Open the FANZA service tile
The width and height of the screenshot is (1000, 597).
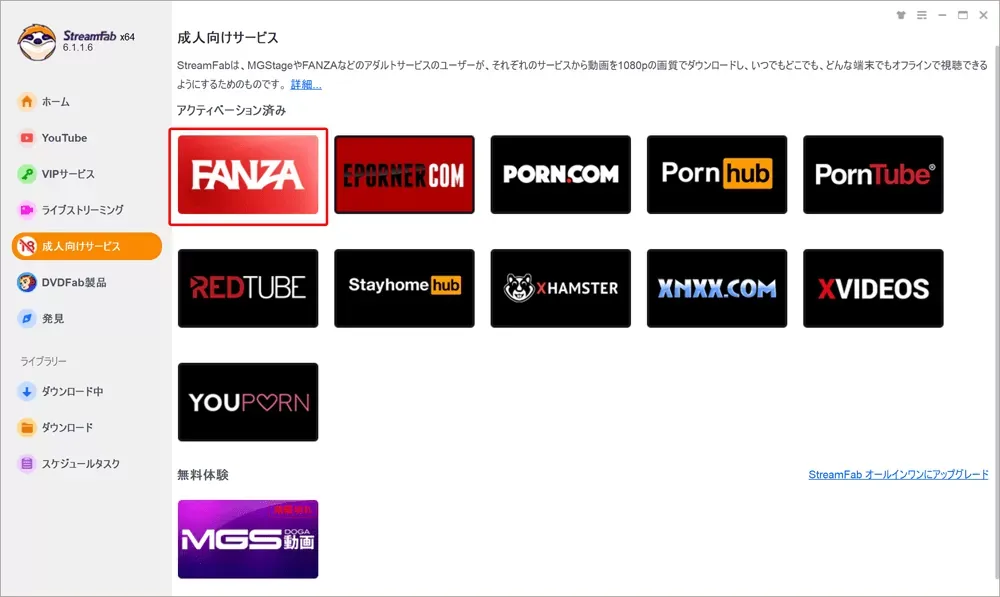click(248, 175)
